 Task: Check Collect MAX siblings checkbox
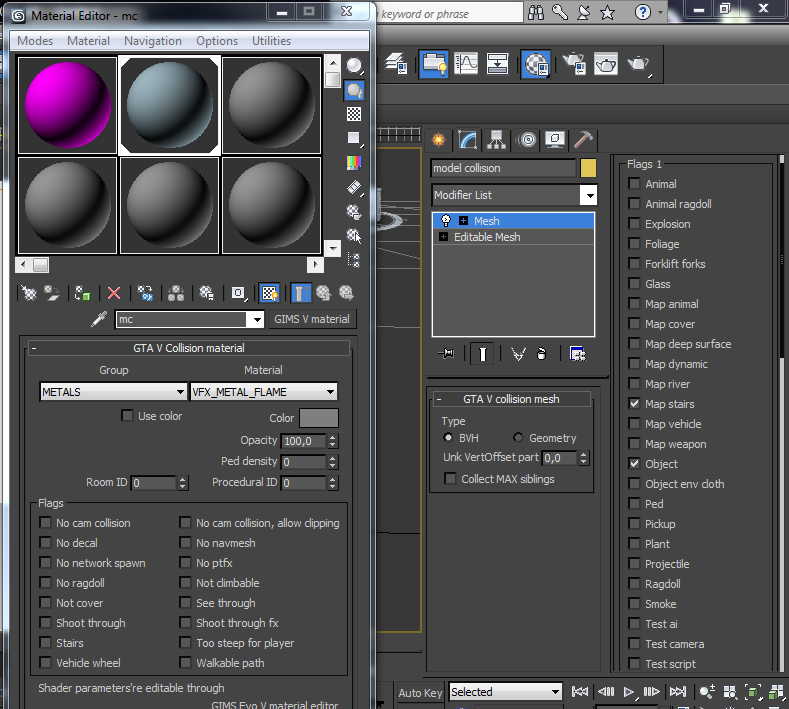(450, 479)
